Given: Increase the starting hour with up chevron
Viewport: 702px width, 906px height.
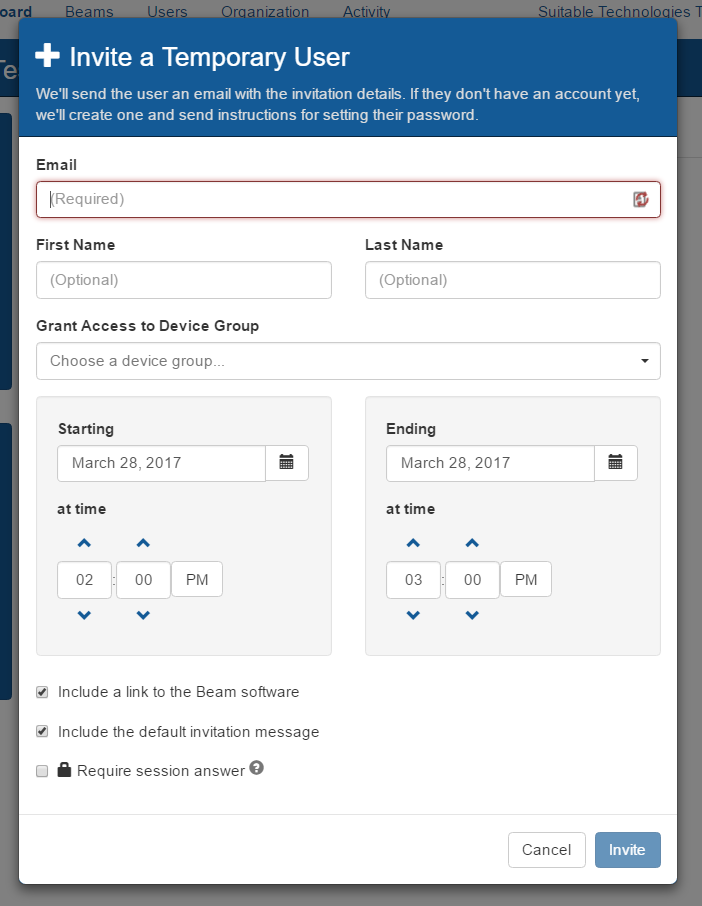Looking at the screenshot, I should click(84, 544).
